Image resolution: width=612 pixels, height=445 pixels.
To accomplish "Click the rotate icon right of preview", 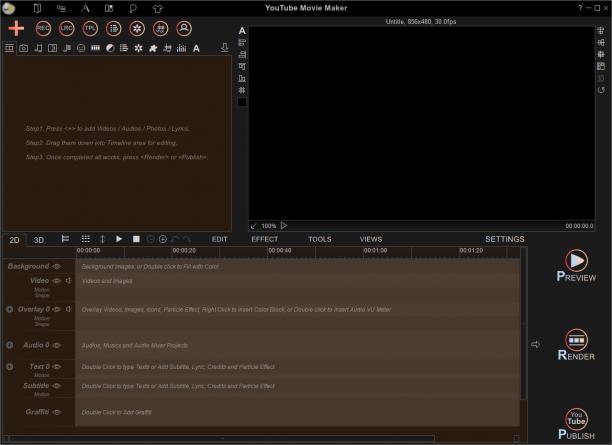I will (x=601, y=90).
